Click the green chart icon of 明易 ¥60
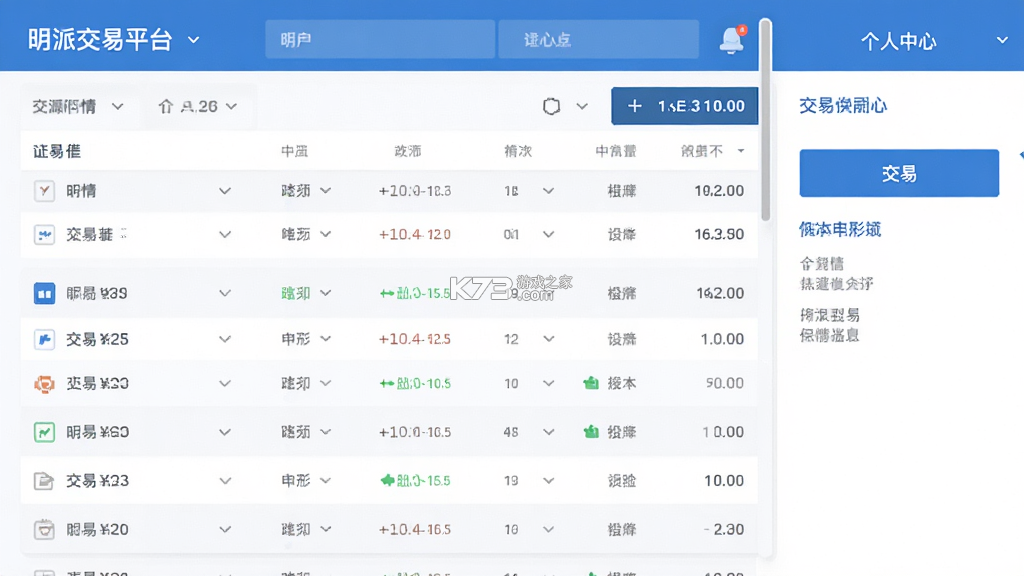The height and width of the screenshot is (576, 1024). click(44, 432)
